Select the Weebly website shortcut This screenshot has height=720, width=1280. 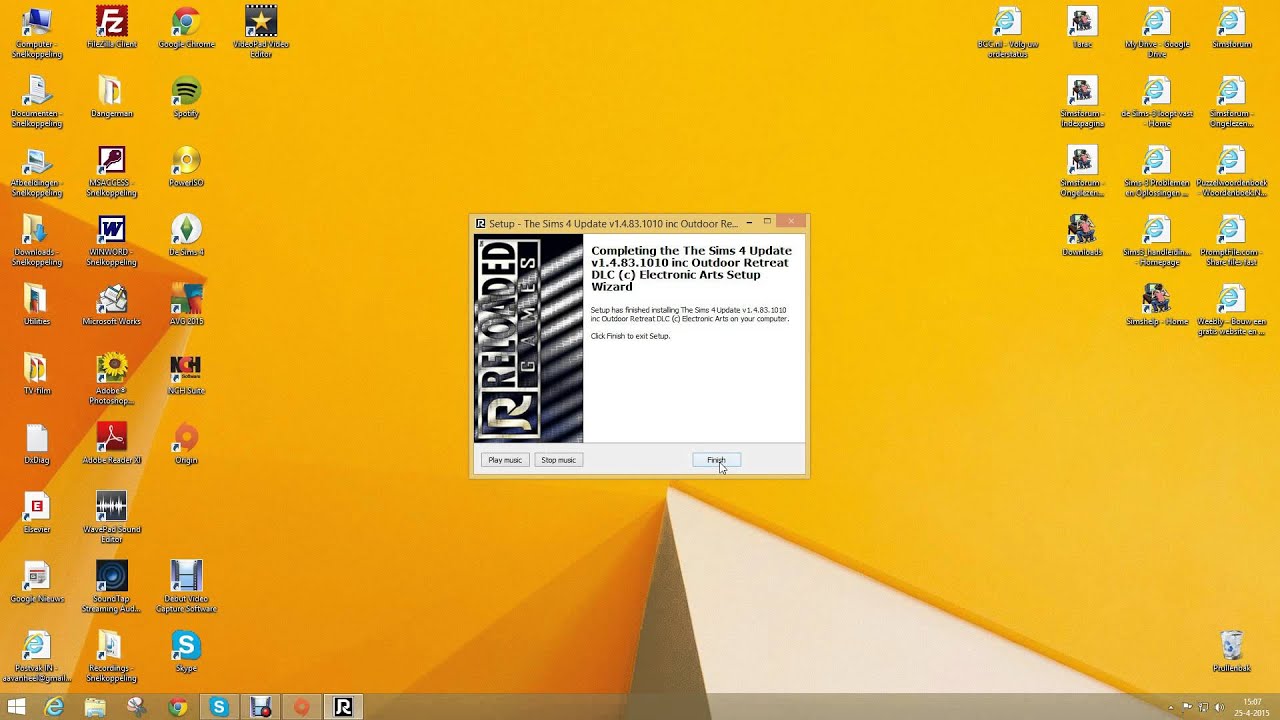coord(1232,309)
